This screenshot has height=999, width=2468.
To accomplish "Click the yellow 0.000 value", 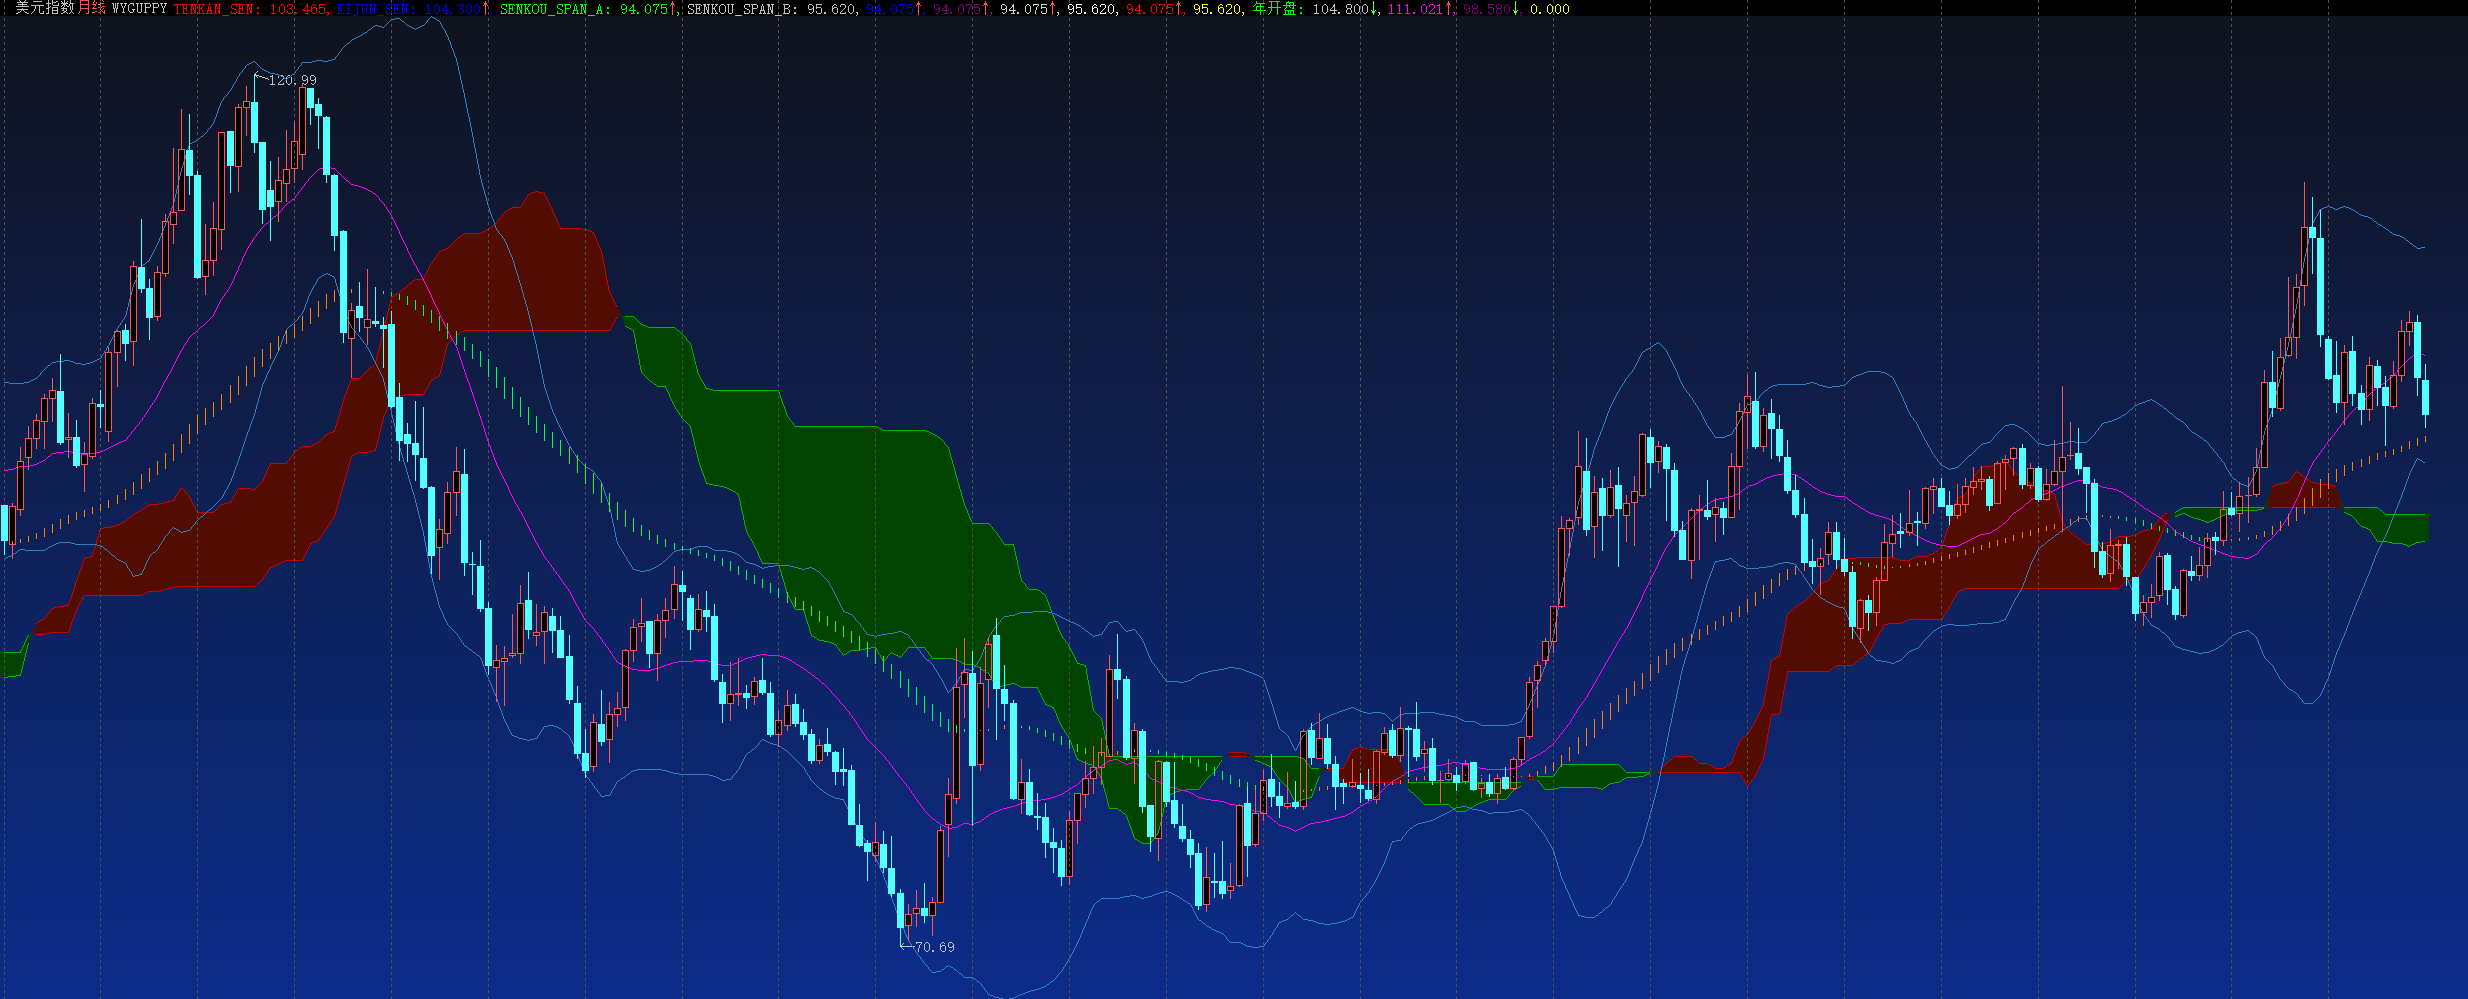I will click(x=1549, y=9).
